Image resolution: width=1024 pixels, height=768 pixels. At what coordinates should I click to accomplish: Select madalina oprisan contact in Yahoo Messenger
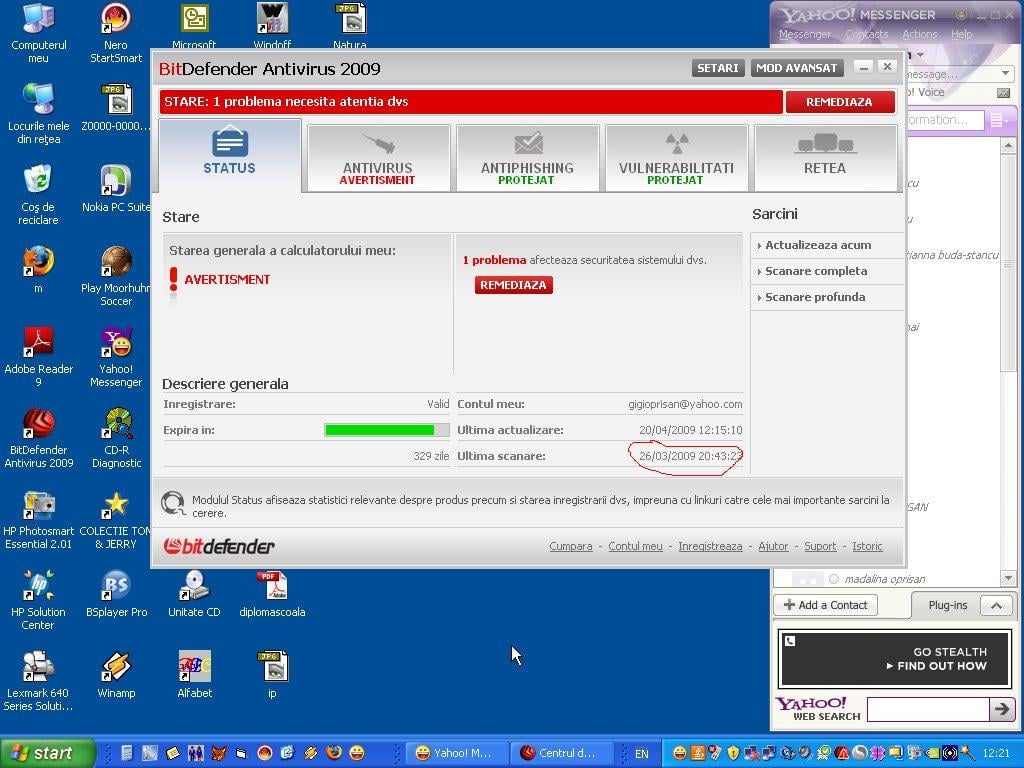point(884,579)
